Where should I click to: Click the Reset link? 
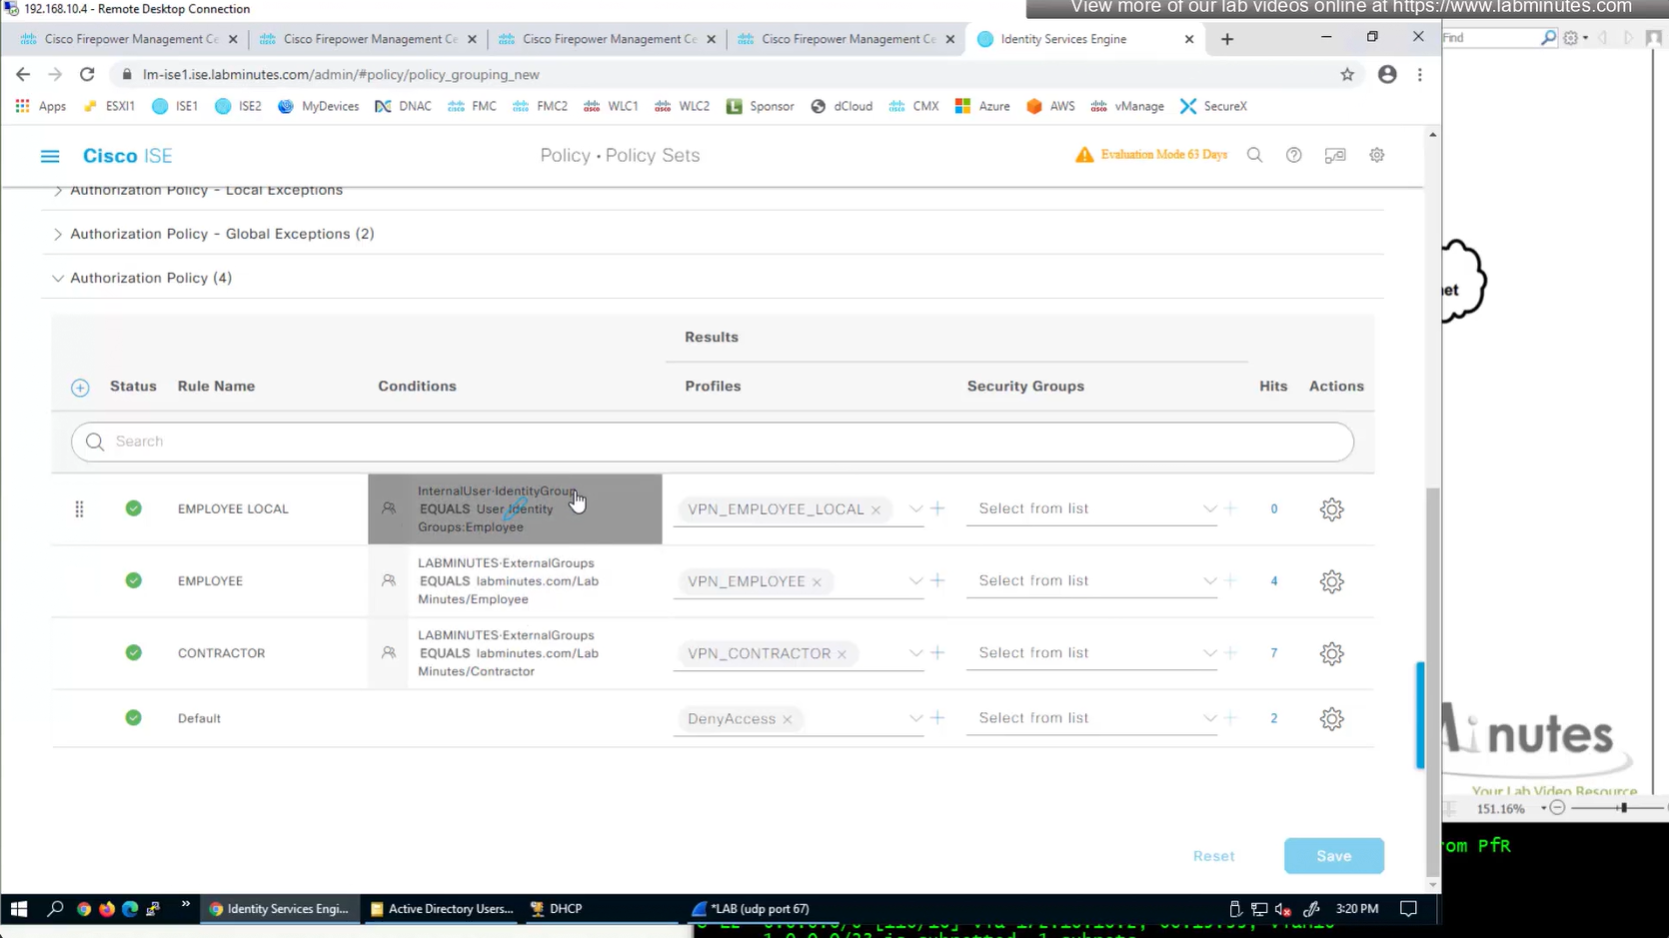tap(1213, 856)
